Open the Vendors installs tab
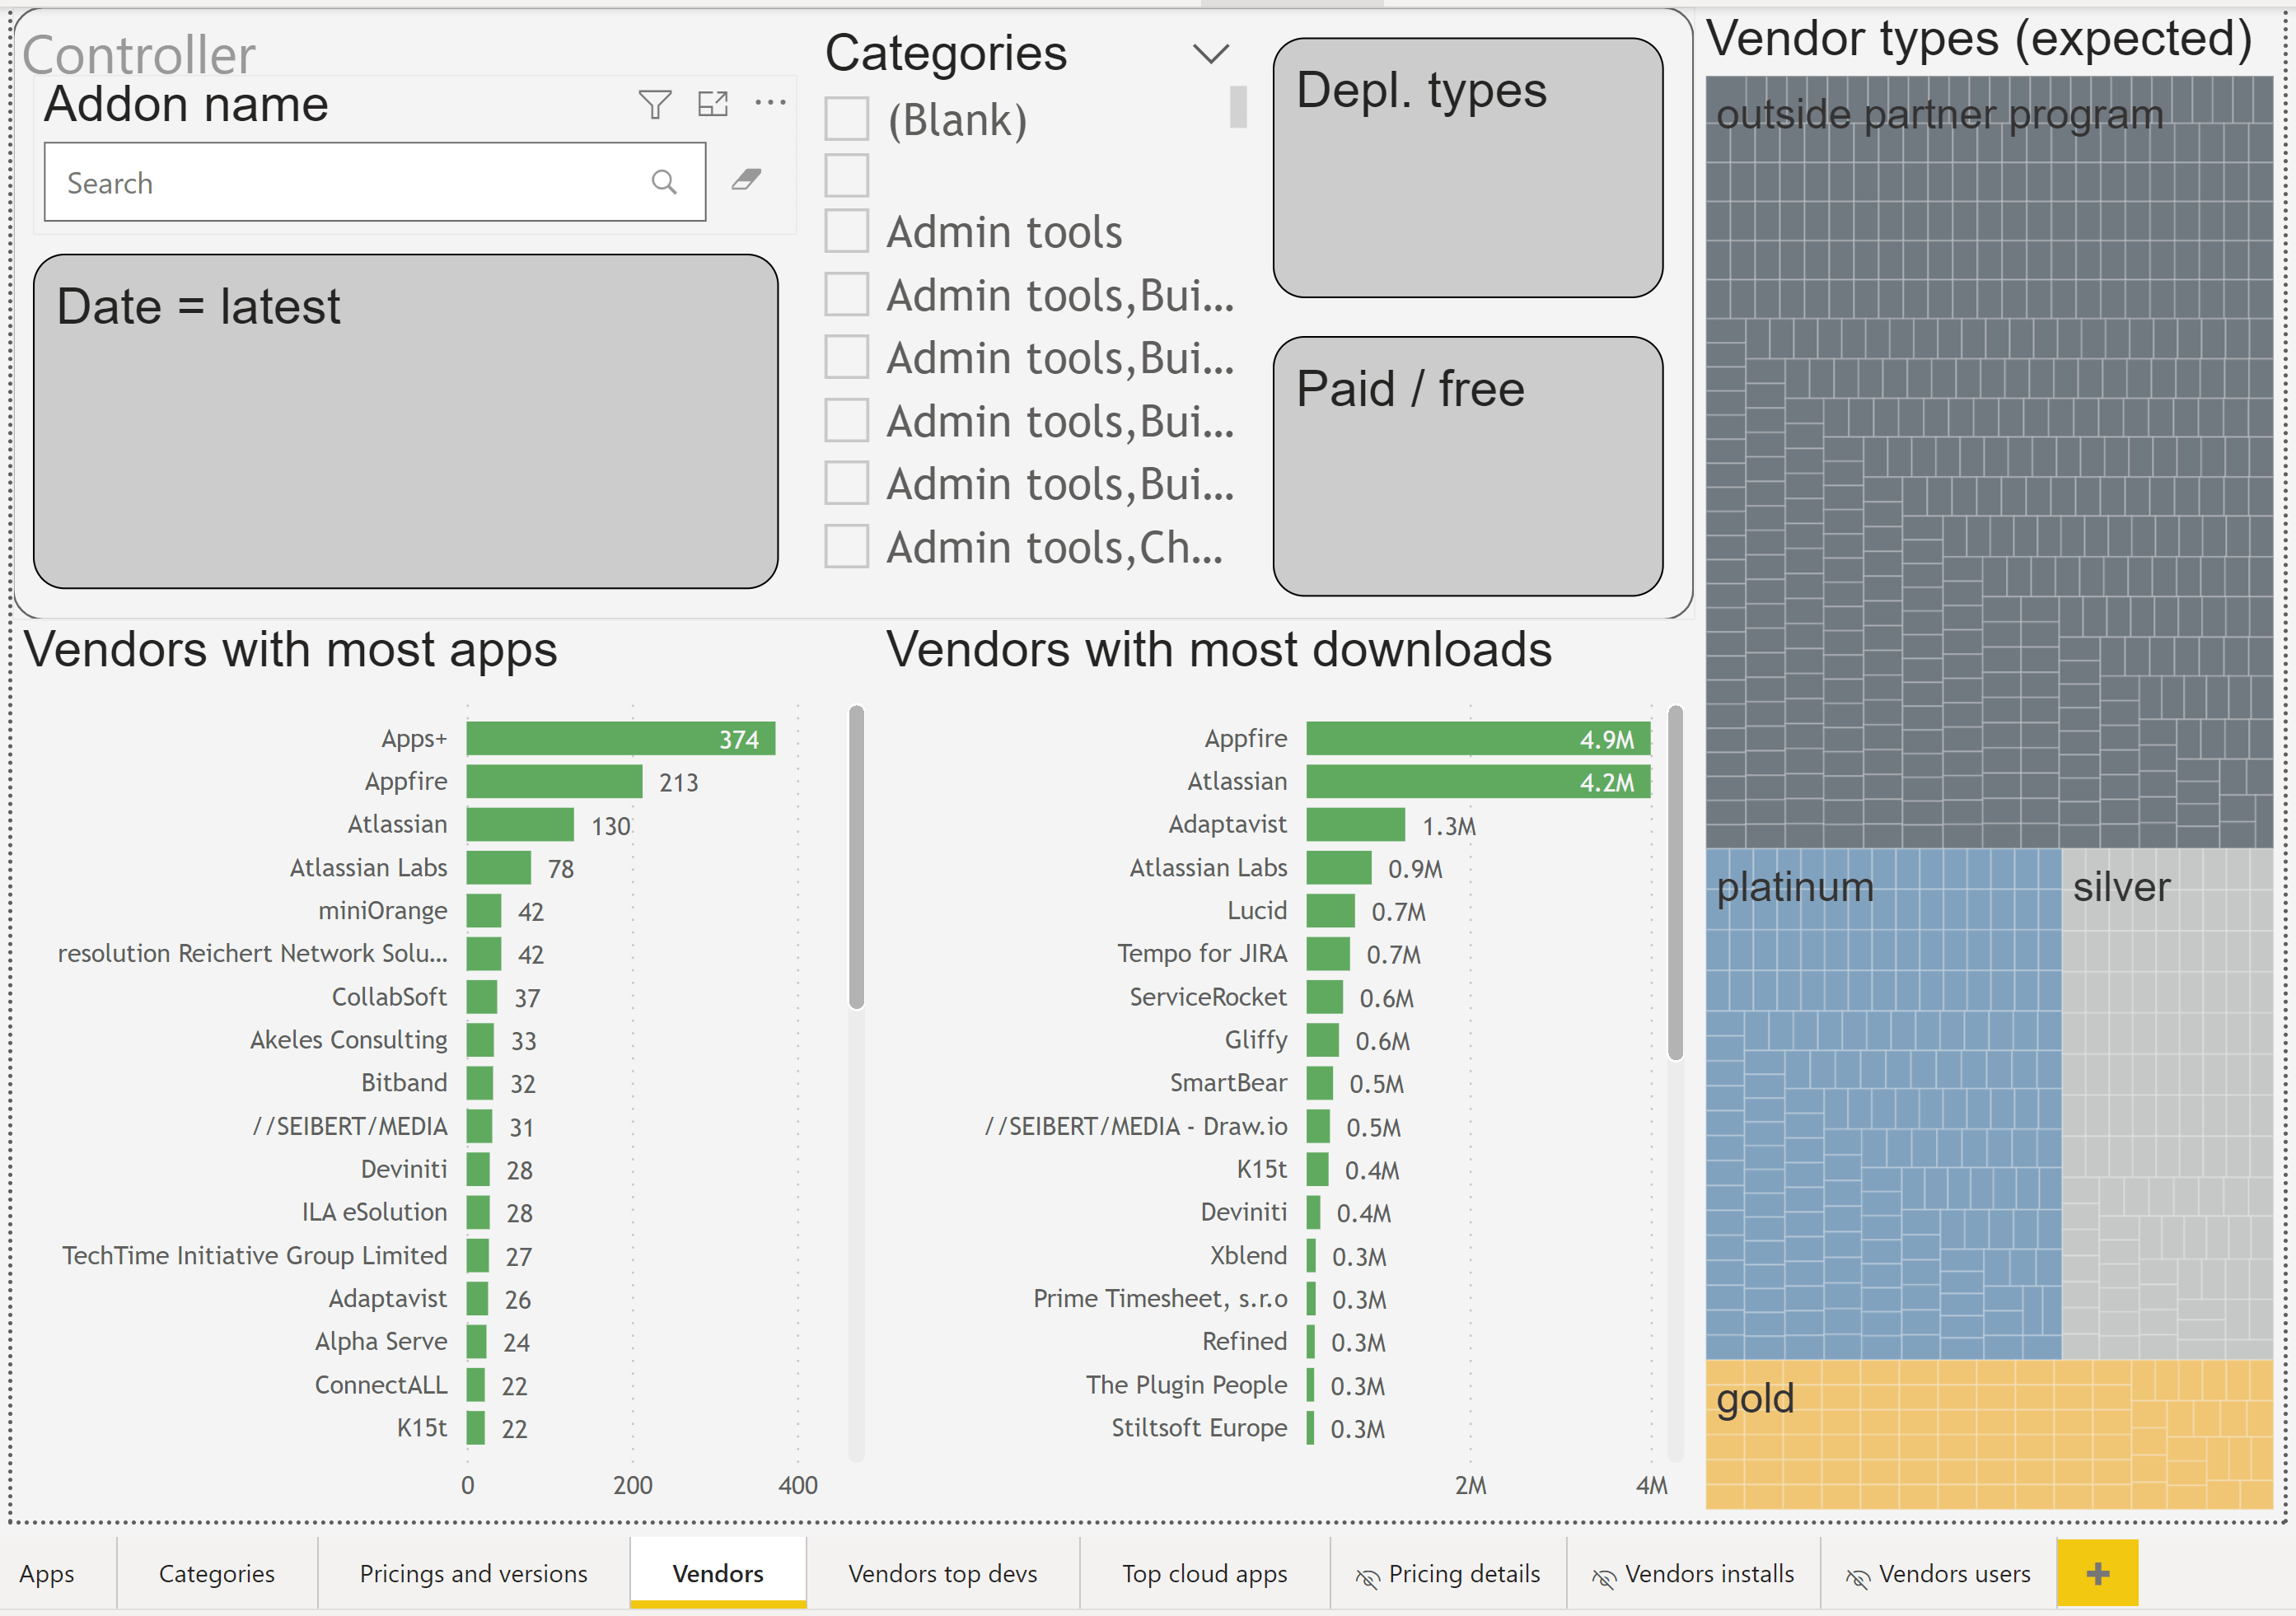Viewport: 2296px width, 1616px height. (x=1692, y=1573)
